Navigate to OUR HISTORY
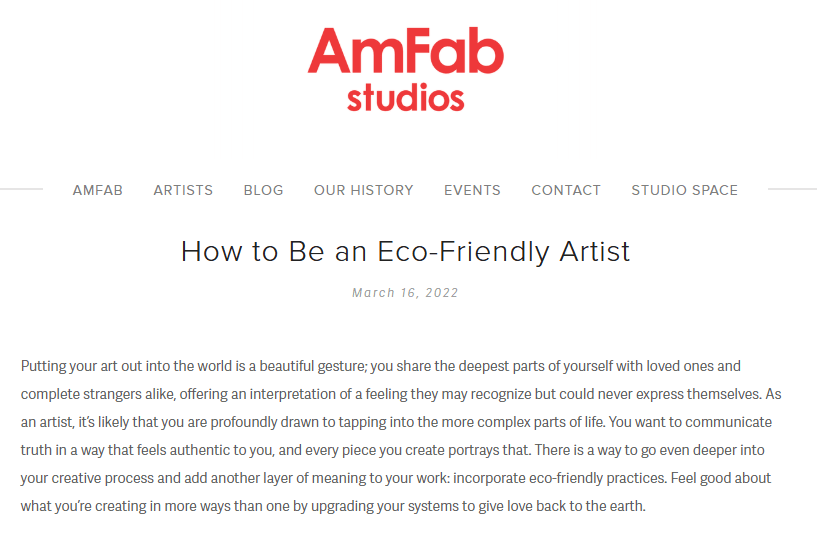This screenshot has height=540, width=817. 363,190
